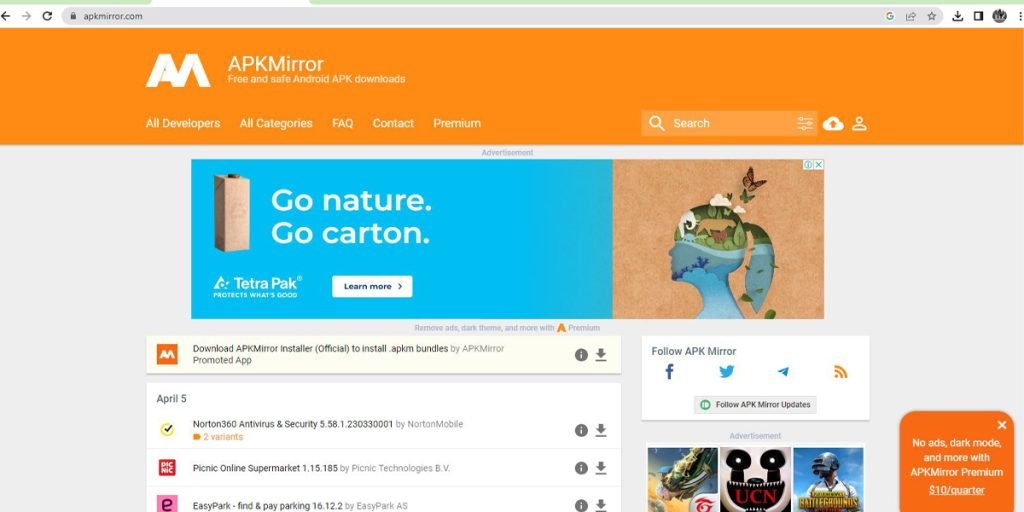This screenshot has height=512, width=1024.
Task: Click the Picnic Technologies B.V. developer name
Action: (401, 468)
